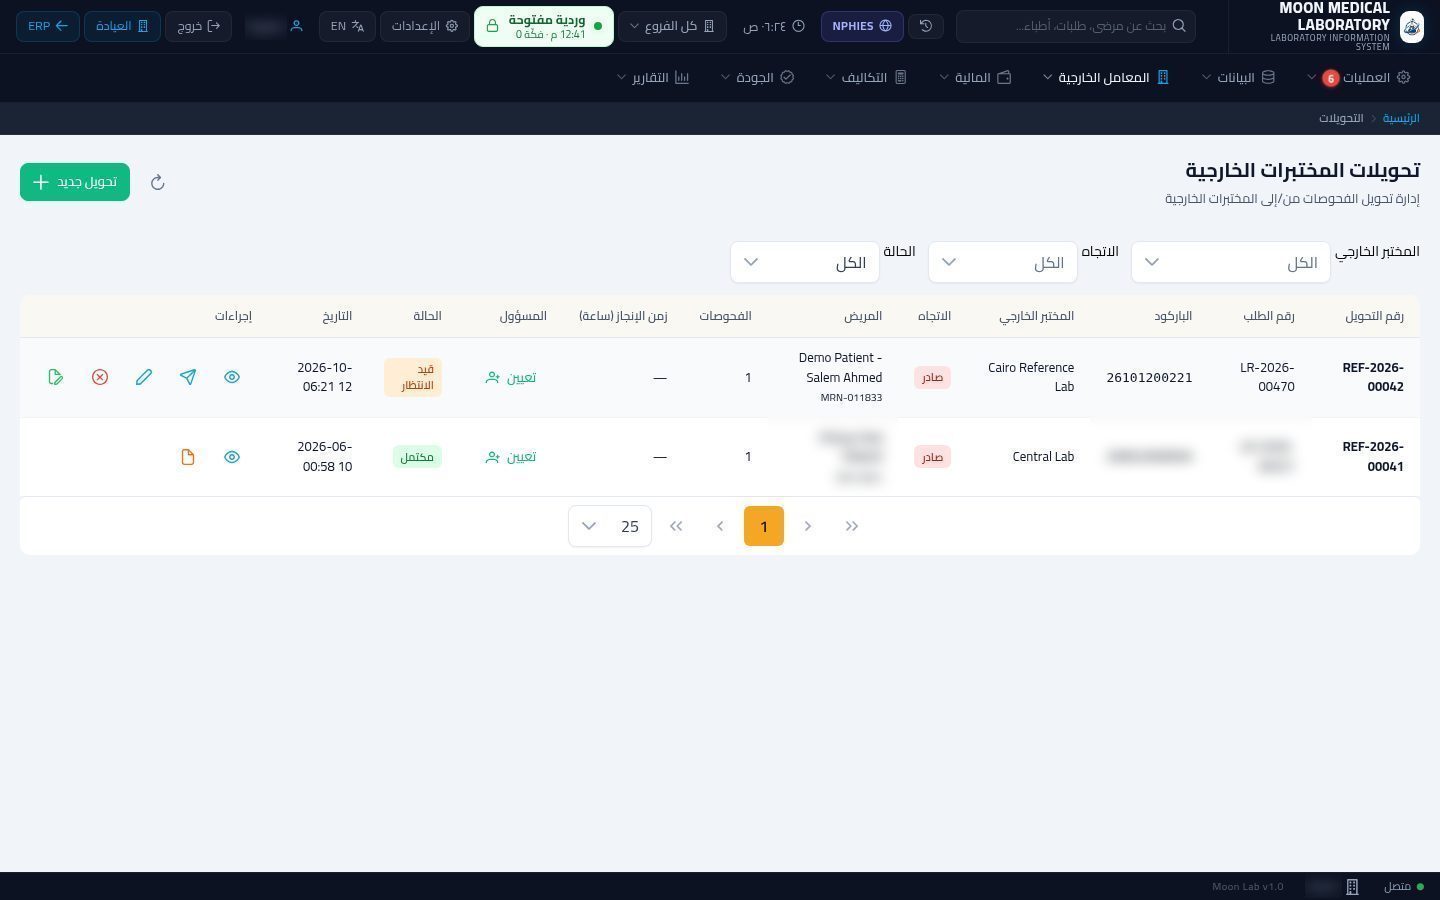The height and width of the screenshot is (900, 1440).
Task: Go to last pagination page arrows
Action: [x=676, y=526]
